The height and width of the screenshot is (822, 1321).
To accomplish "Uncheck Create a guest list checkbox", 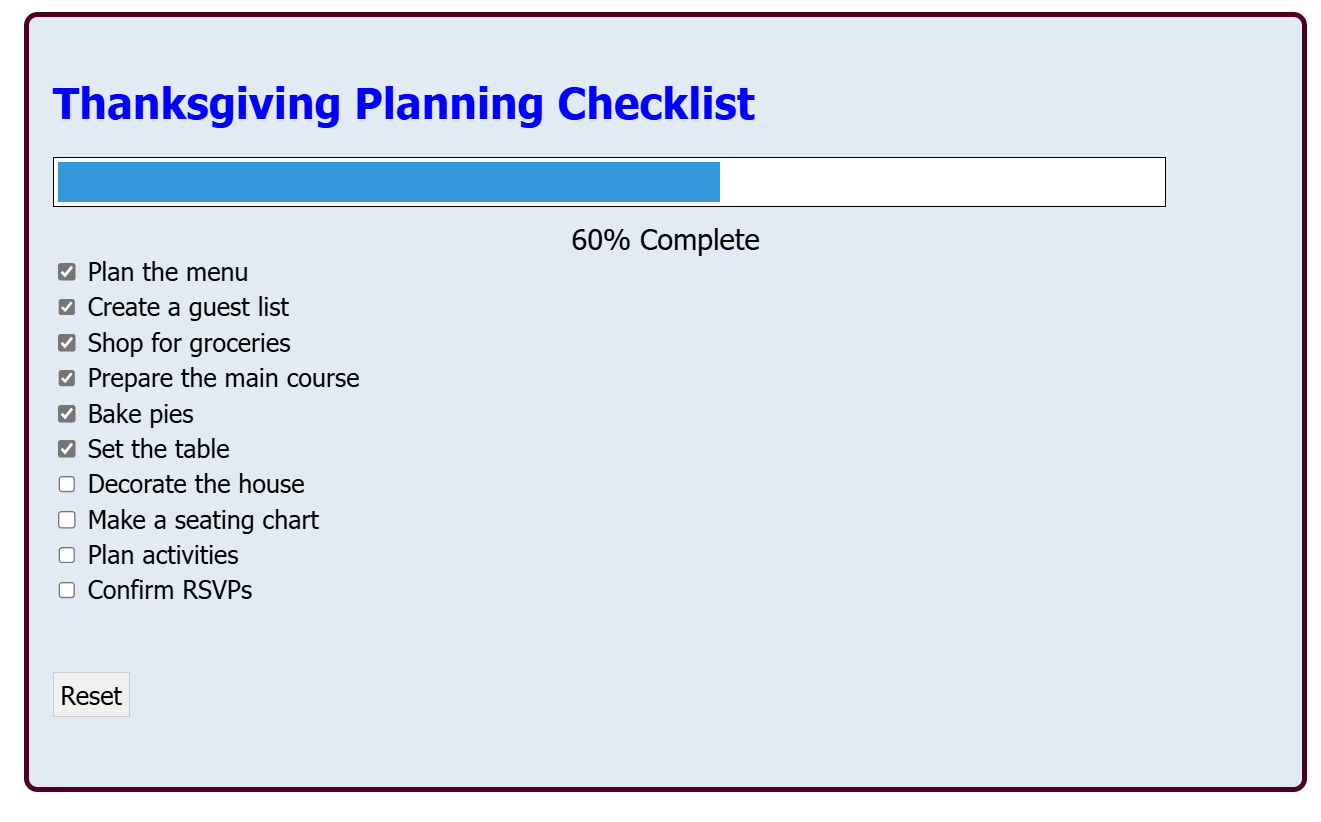I will click(67, 307).
